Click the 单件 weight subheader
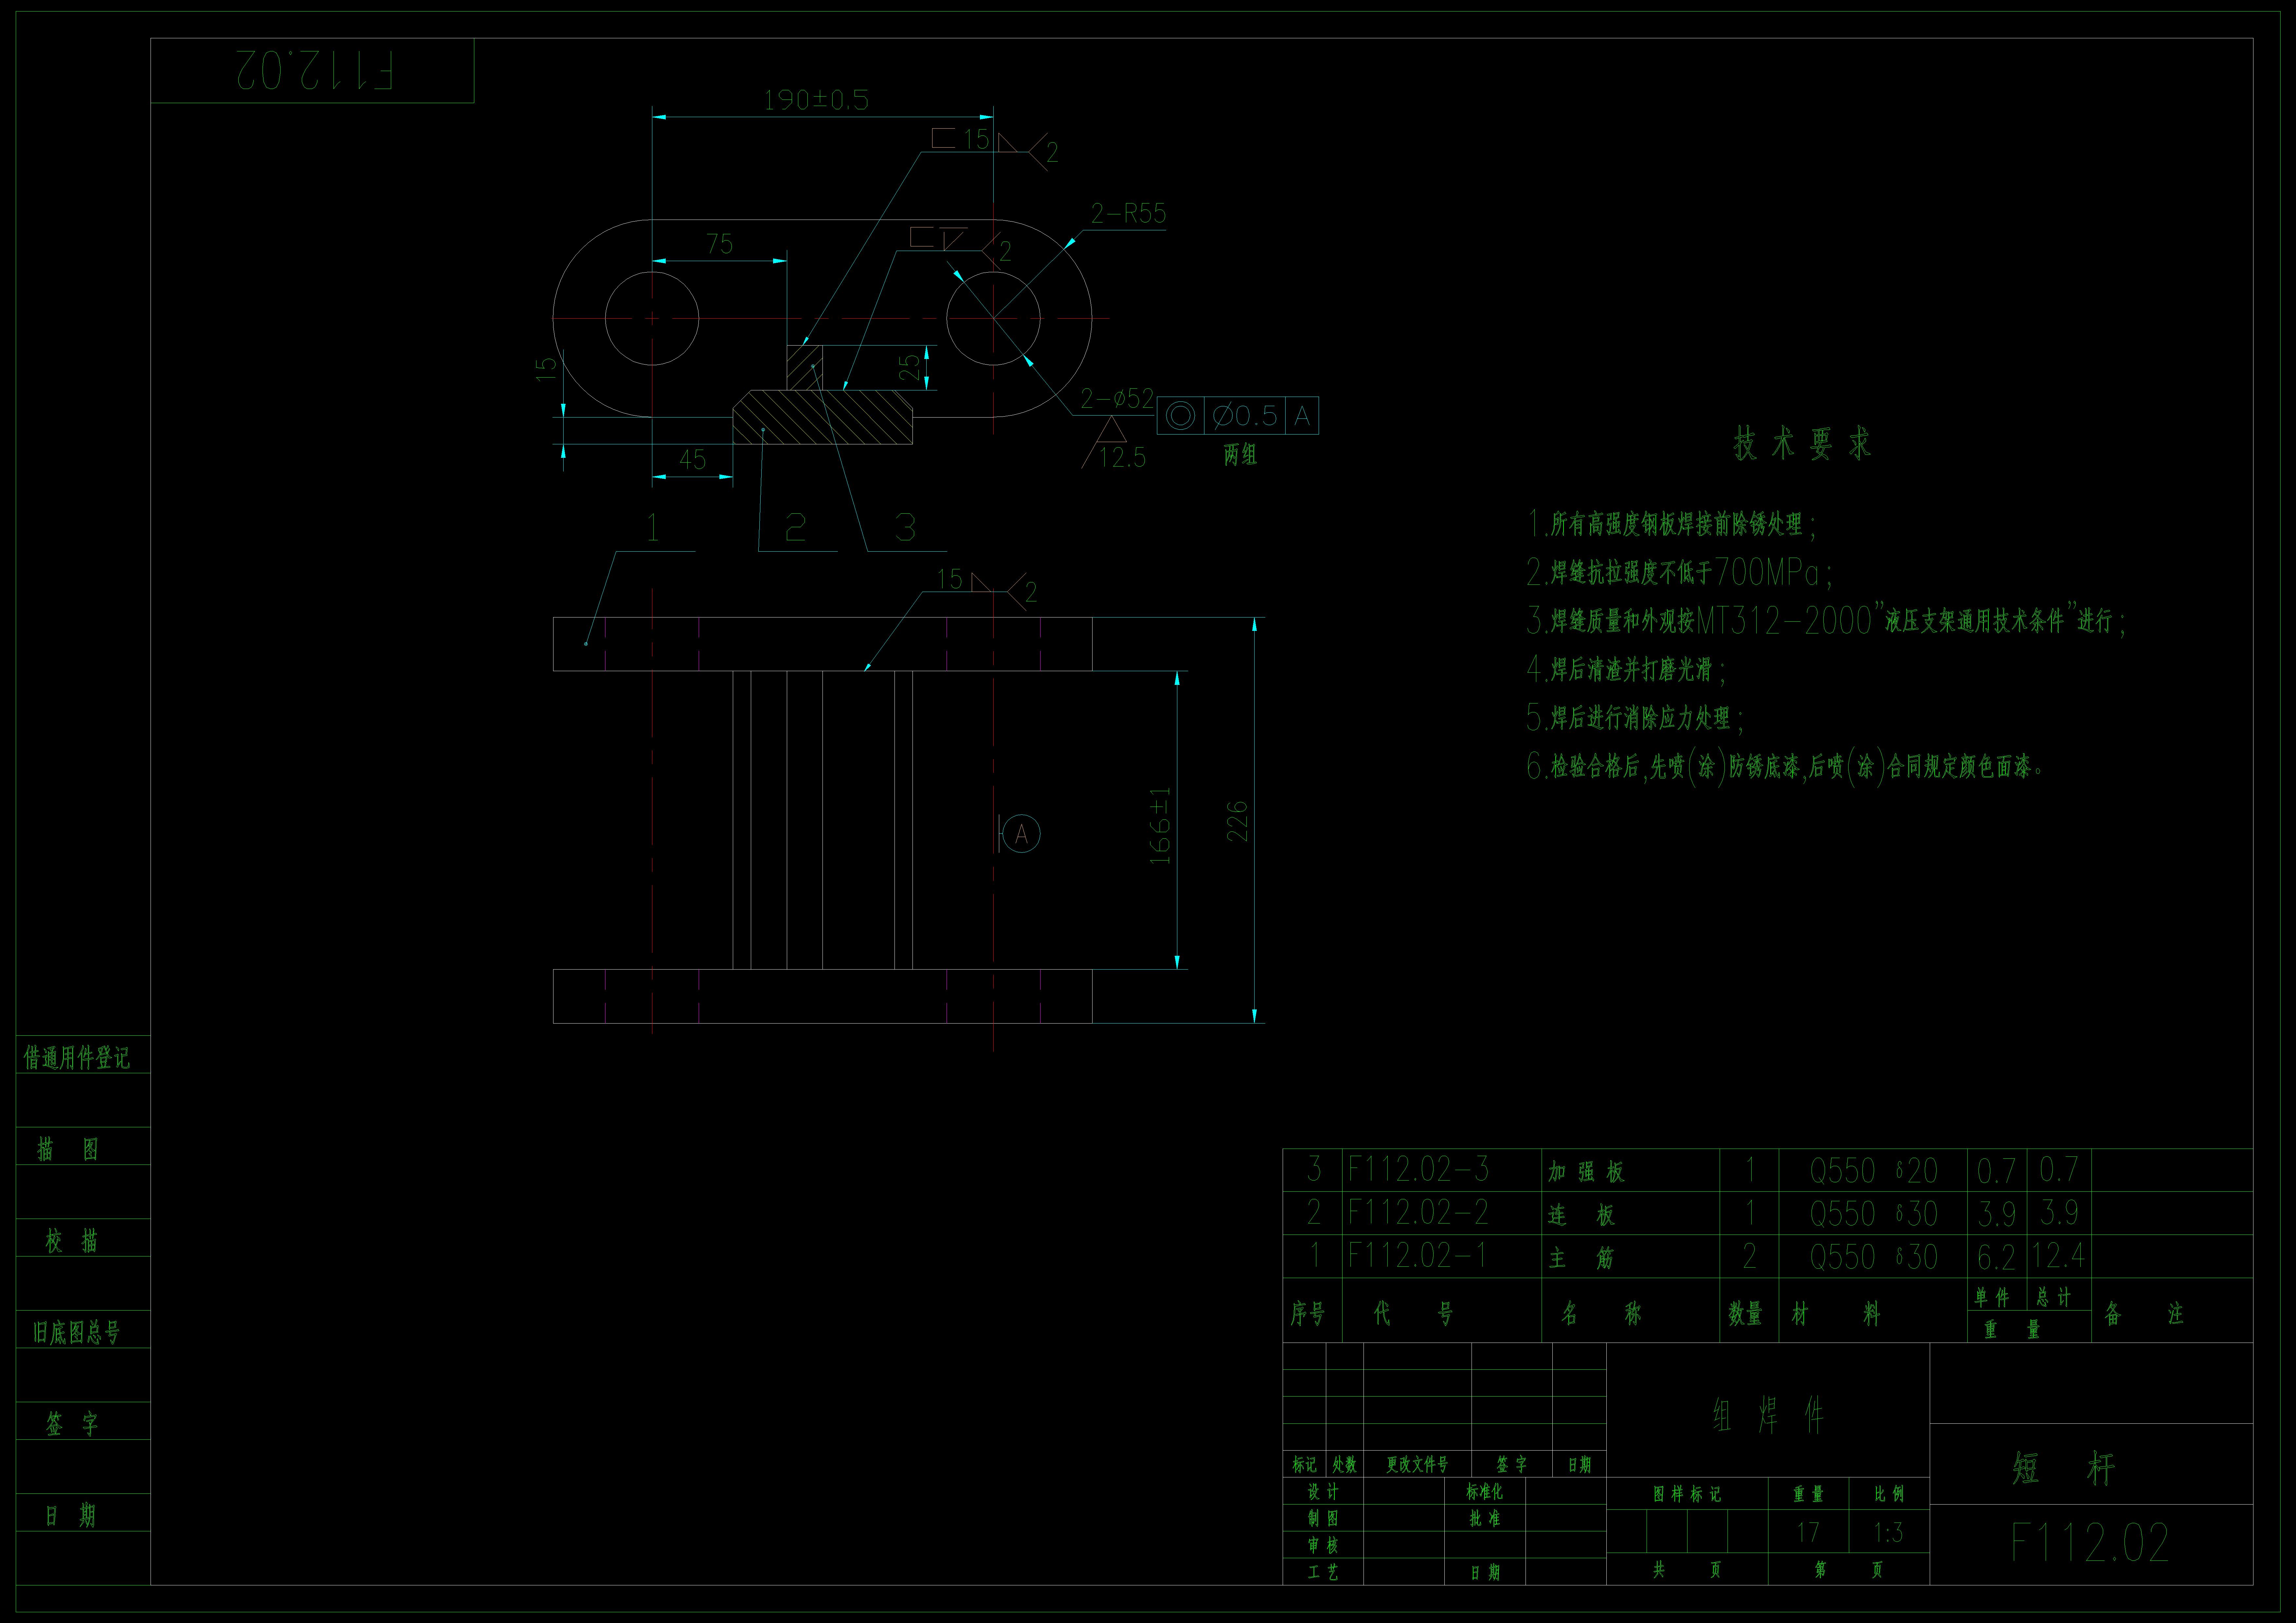The width and height of the screenshot is (2296, 1623). (x=1992, y=1297)
